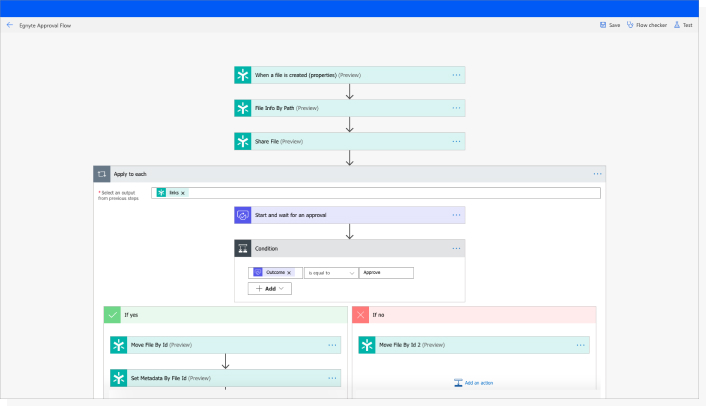Remove the links token from output field
This screenshot has height=406, width=706.
coord(183,193)
